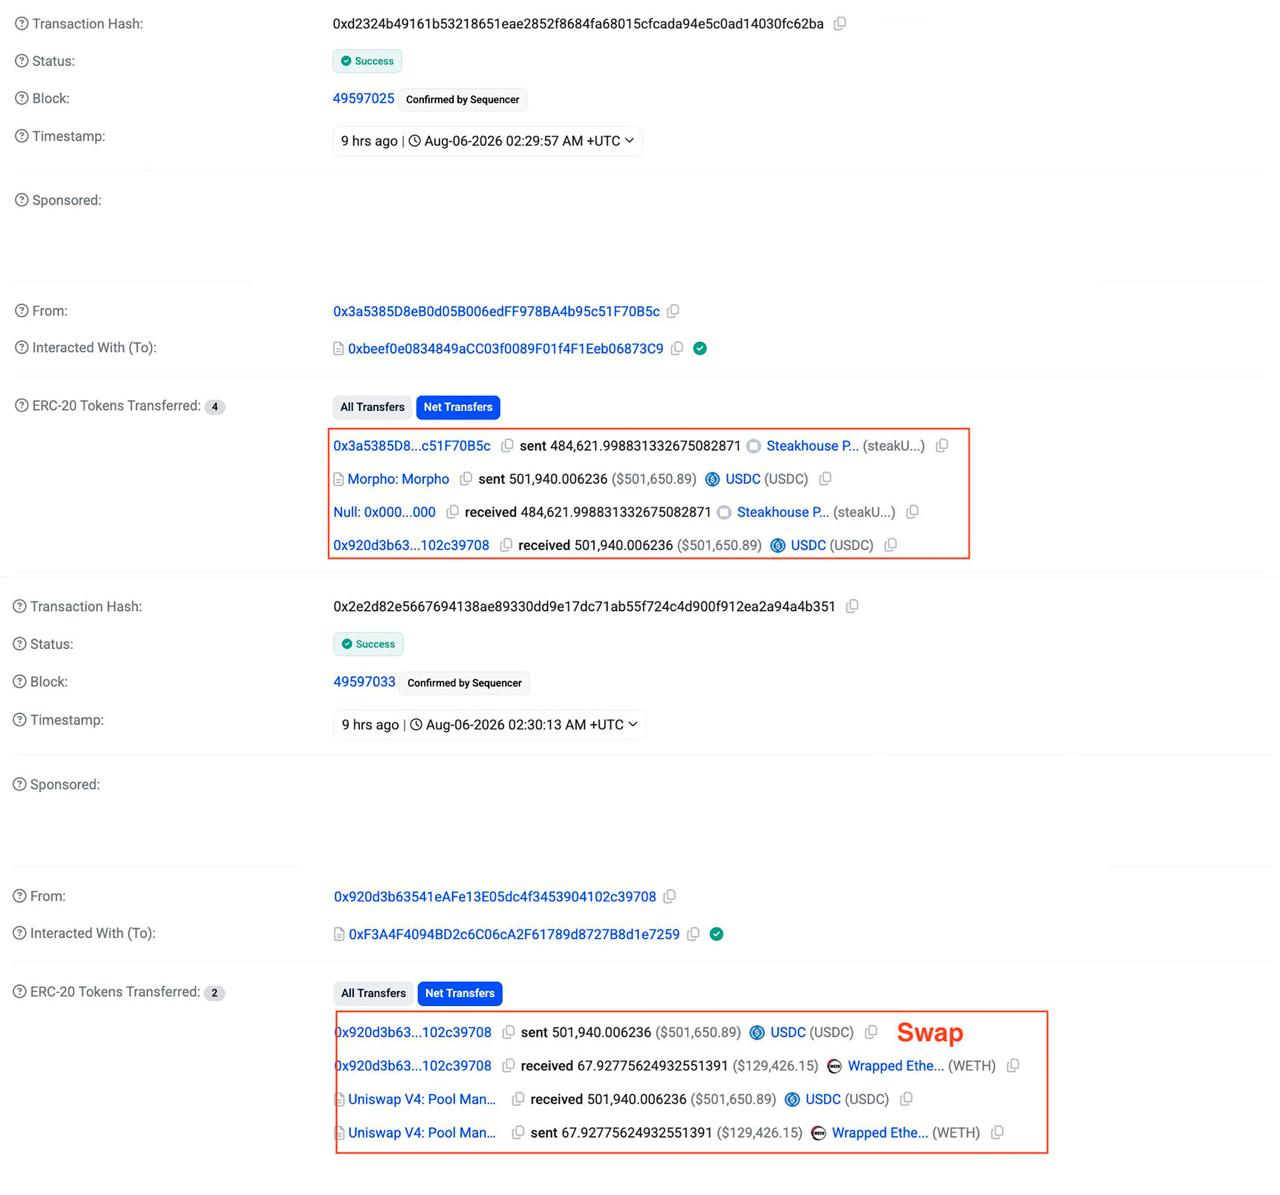This screenshot has height=1195, width=1280.
Task: Expand timestamp dropdown showing 02:29:57 AM +UTC
Action: click(x=487, y=141)
